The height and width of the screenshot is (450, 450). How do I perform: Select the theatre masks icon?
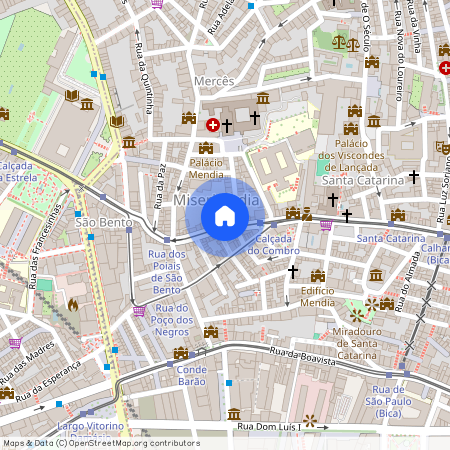point(443,148)
